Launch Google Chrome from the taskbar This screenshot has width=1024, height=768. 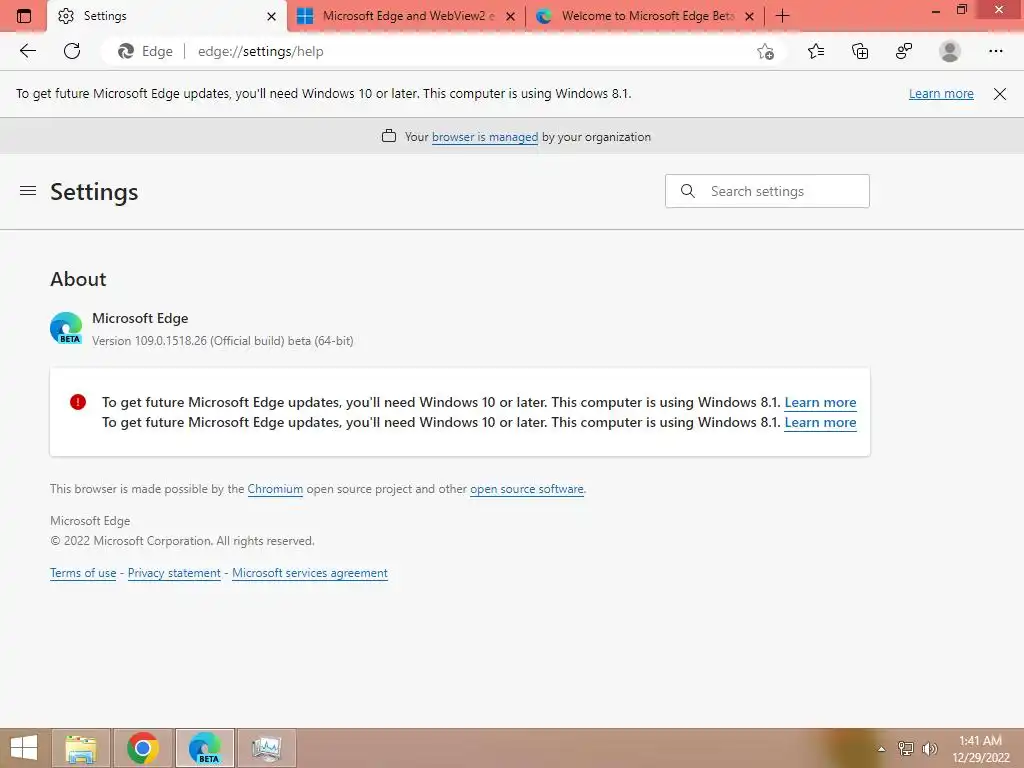[x=143, y=748]
